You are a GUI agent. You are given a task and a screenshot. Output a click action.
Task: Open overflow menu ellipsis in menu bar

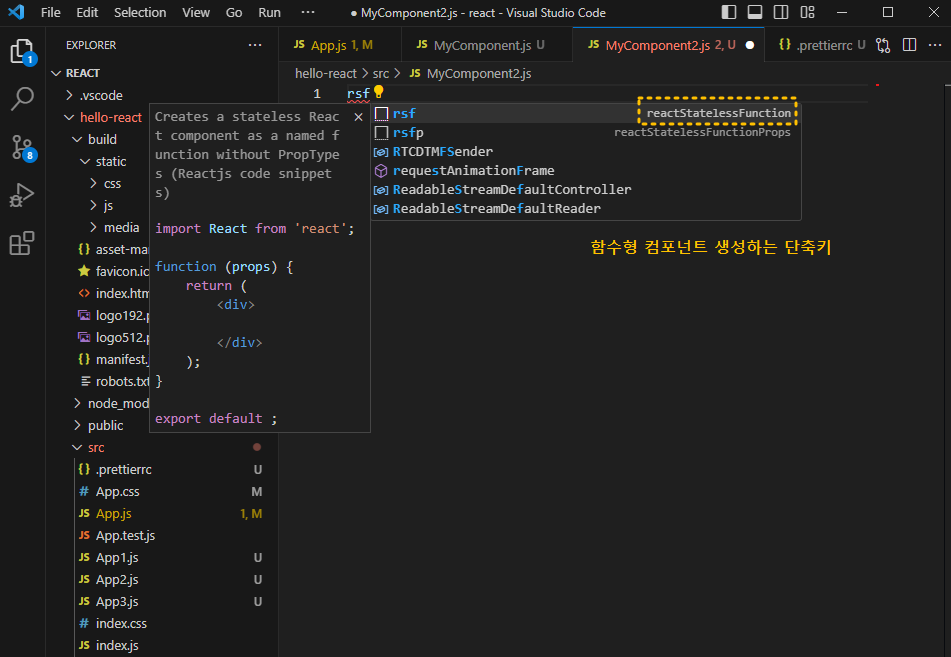click(x=308, y=12)
